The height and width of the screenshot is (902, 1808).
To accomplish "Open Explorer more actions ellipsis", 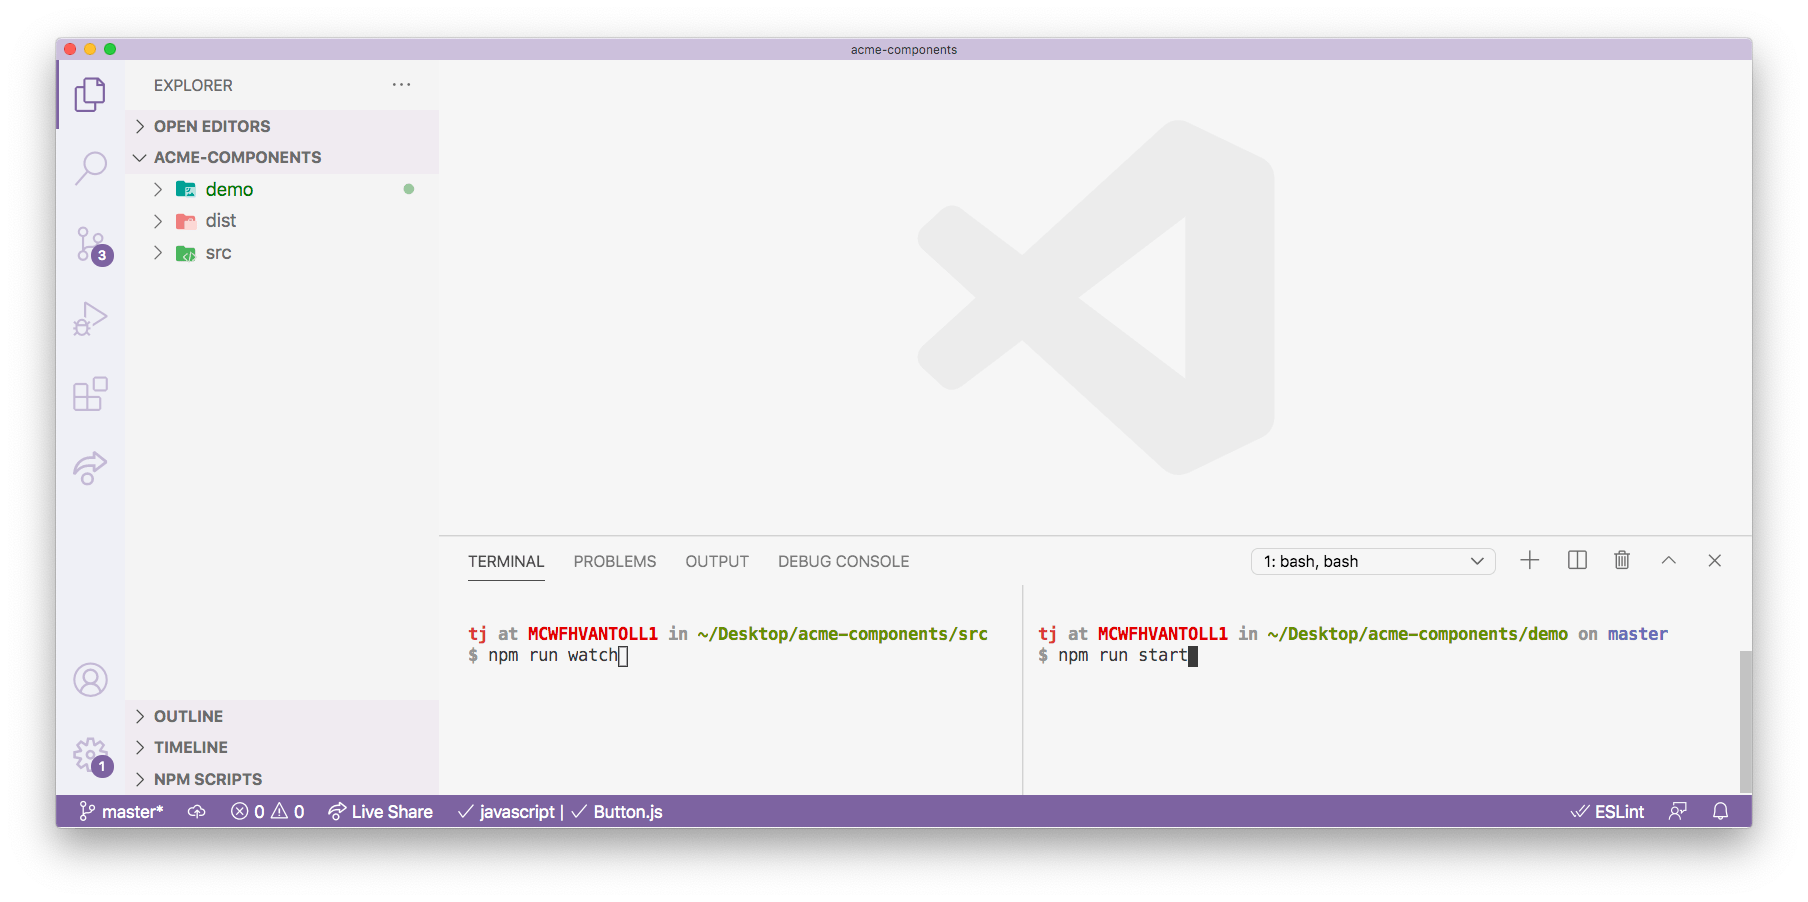I will (x=401, y=85).
